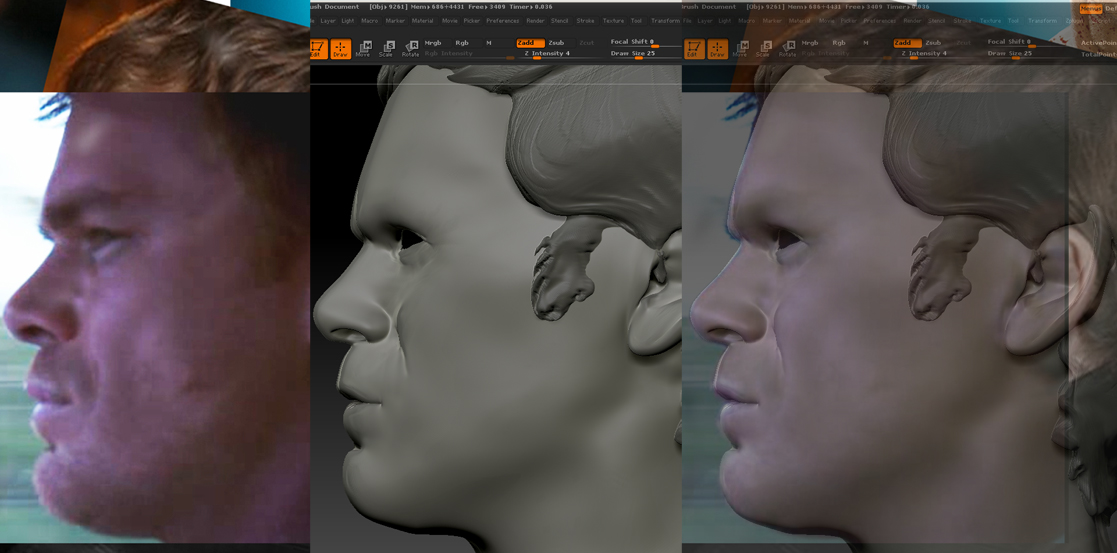Open Stencil menu in middle ZBrush panel
The image size is (1117, 553).
(x=561, y=21)
